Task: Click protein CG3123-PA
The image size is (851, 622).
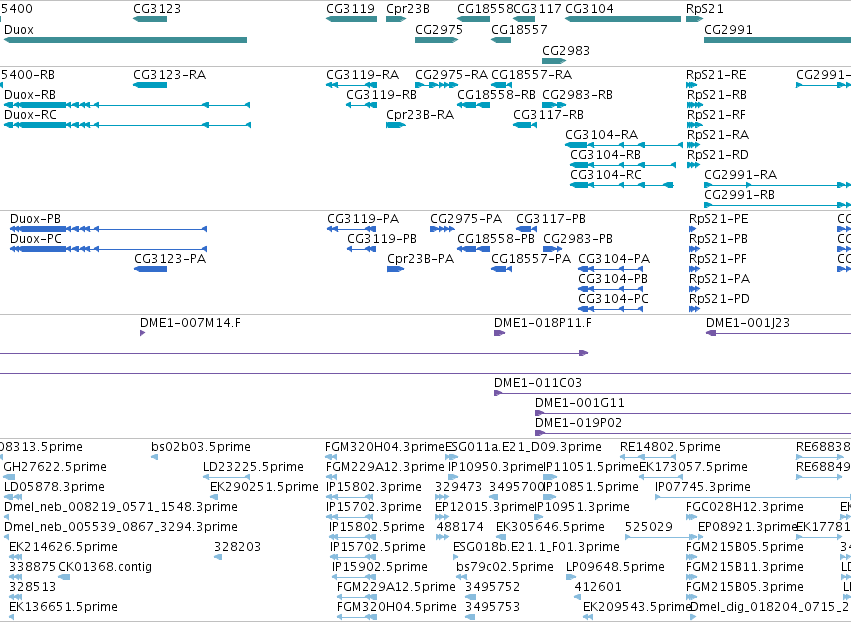Action: 170,259
